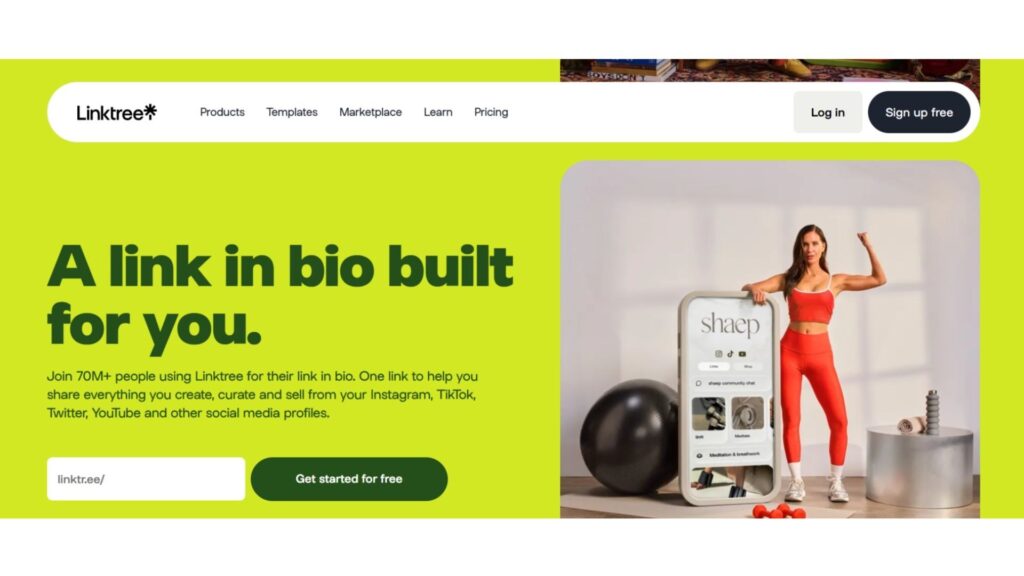This screenshot has height=576, width=1024.
Task: Go to Marketplace in the navigation
Action: coord(370,112)
